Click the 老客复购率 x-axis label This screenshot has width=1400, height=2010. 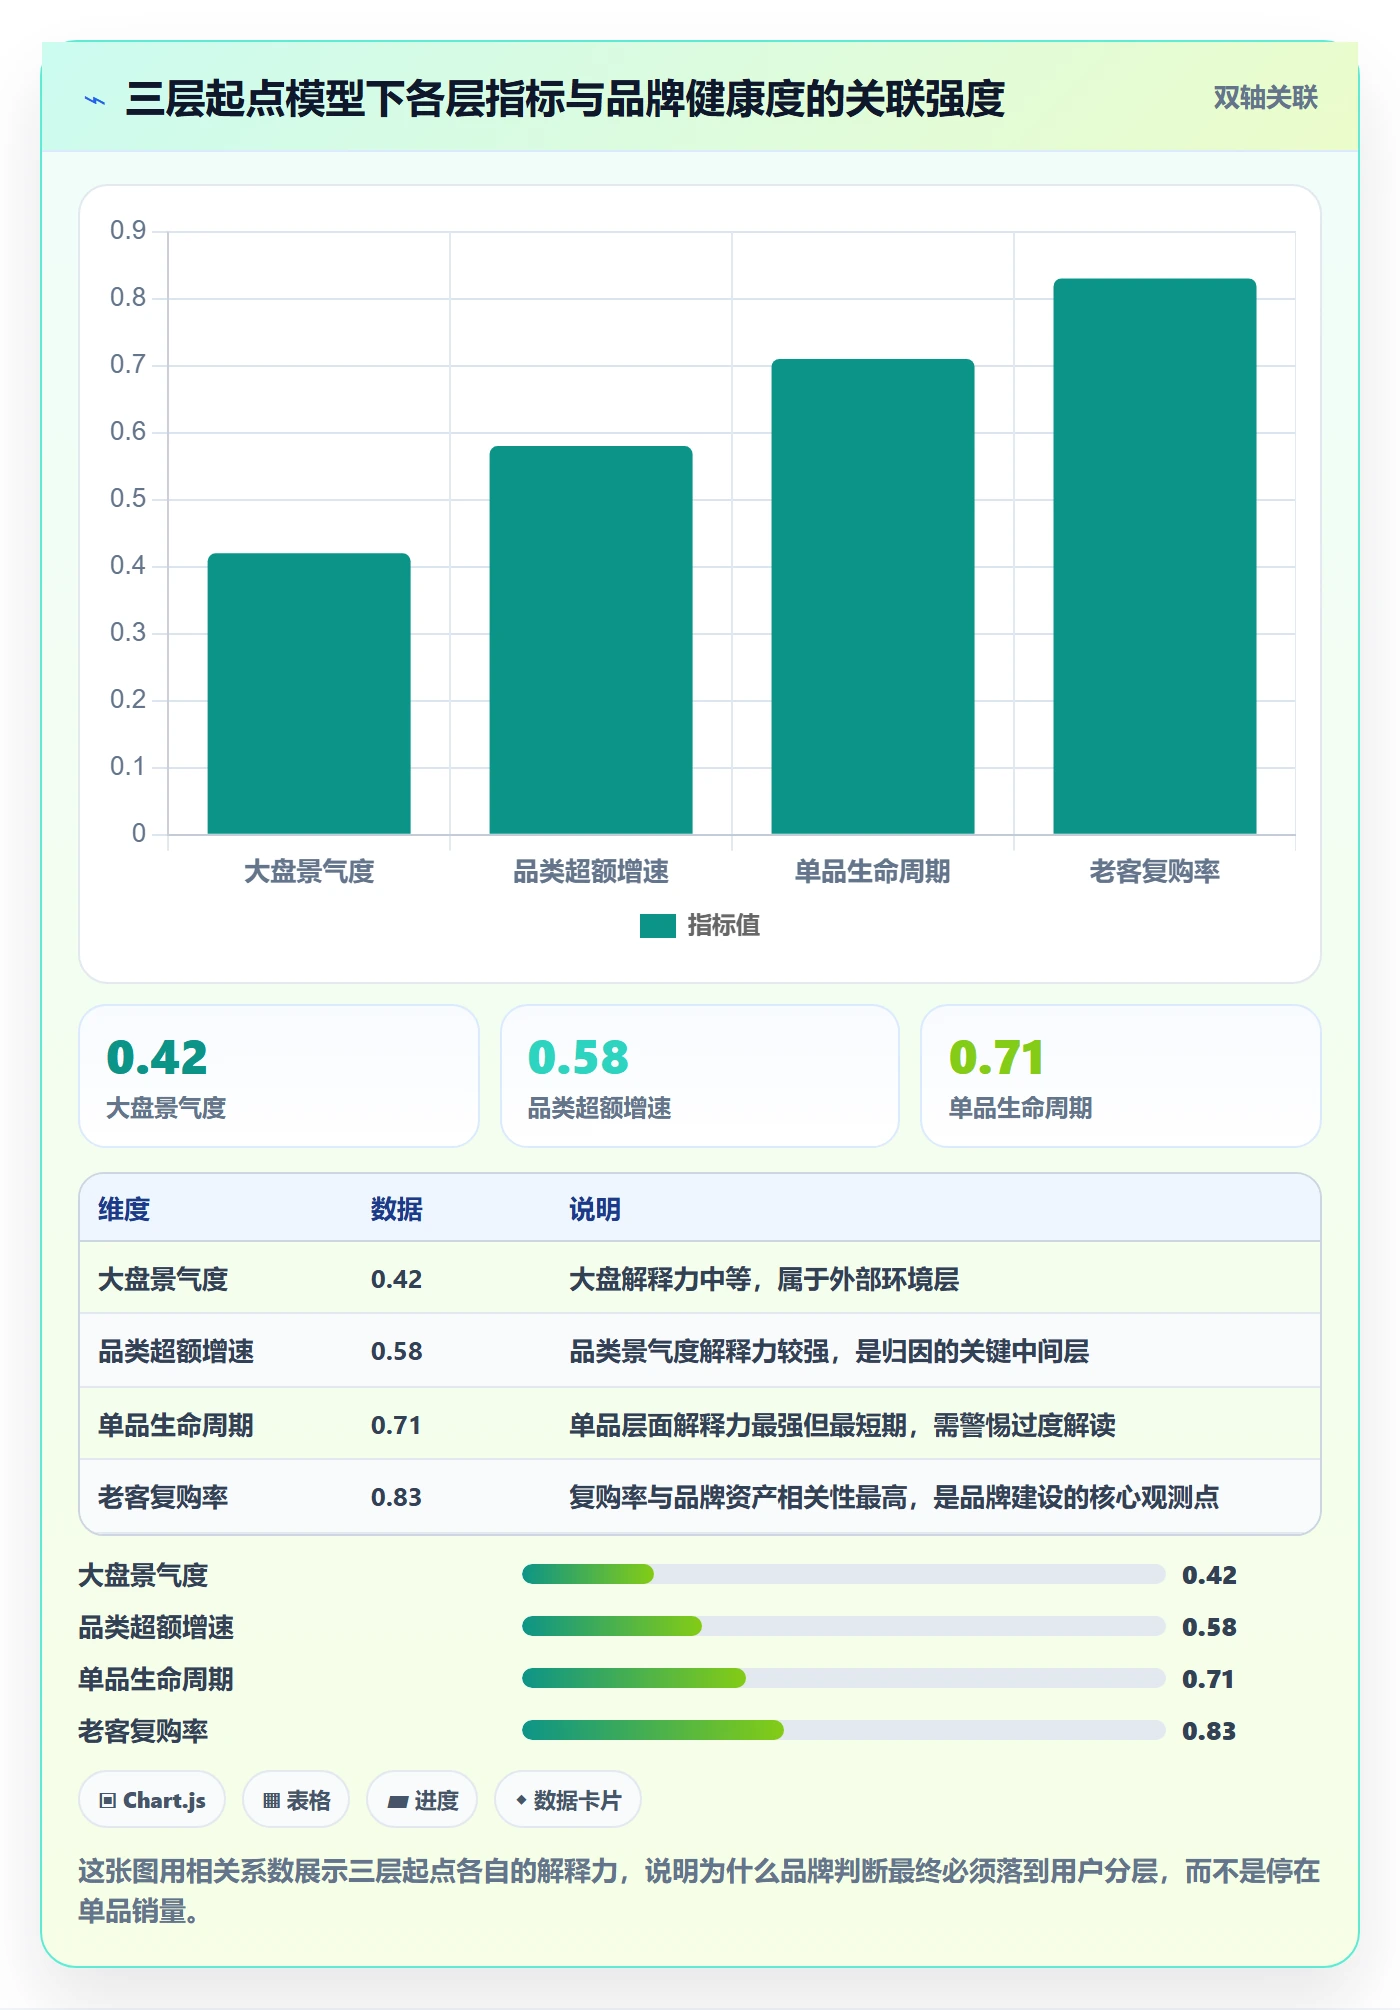pyautogui.click(x=1155, y=871)
